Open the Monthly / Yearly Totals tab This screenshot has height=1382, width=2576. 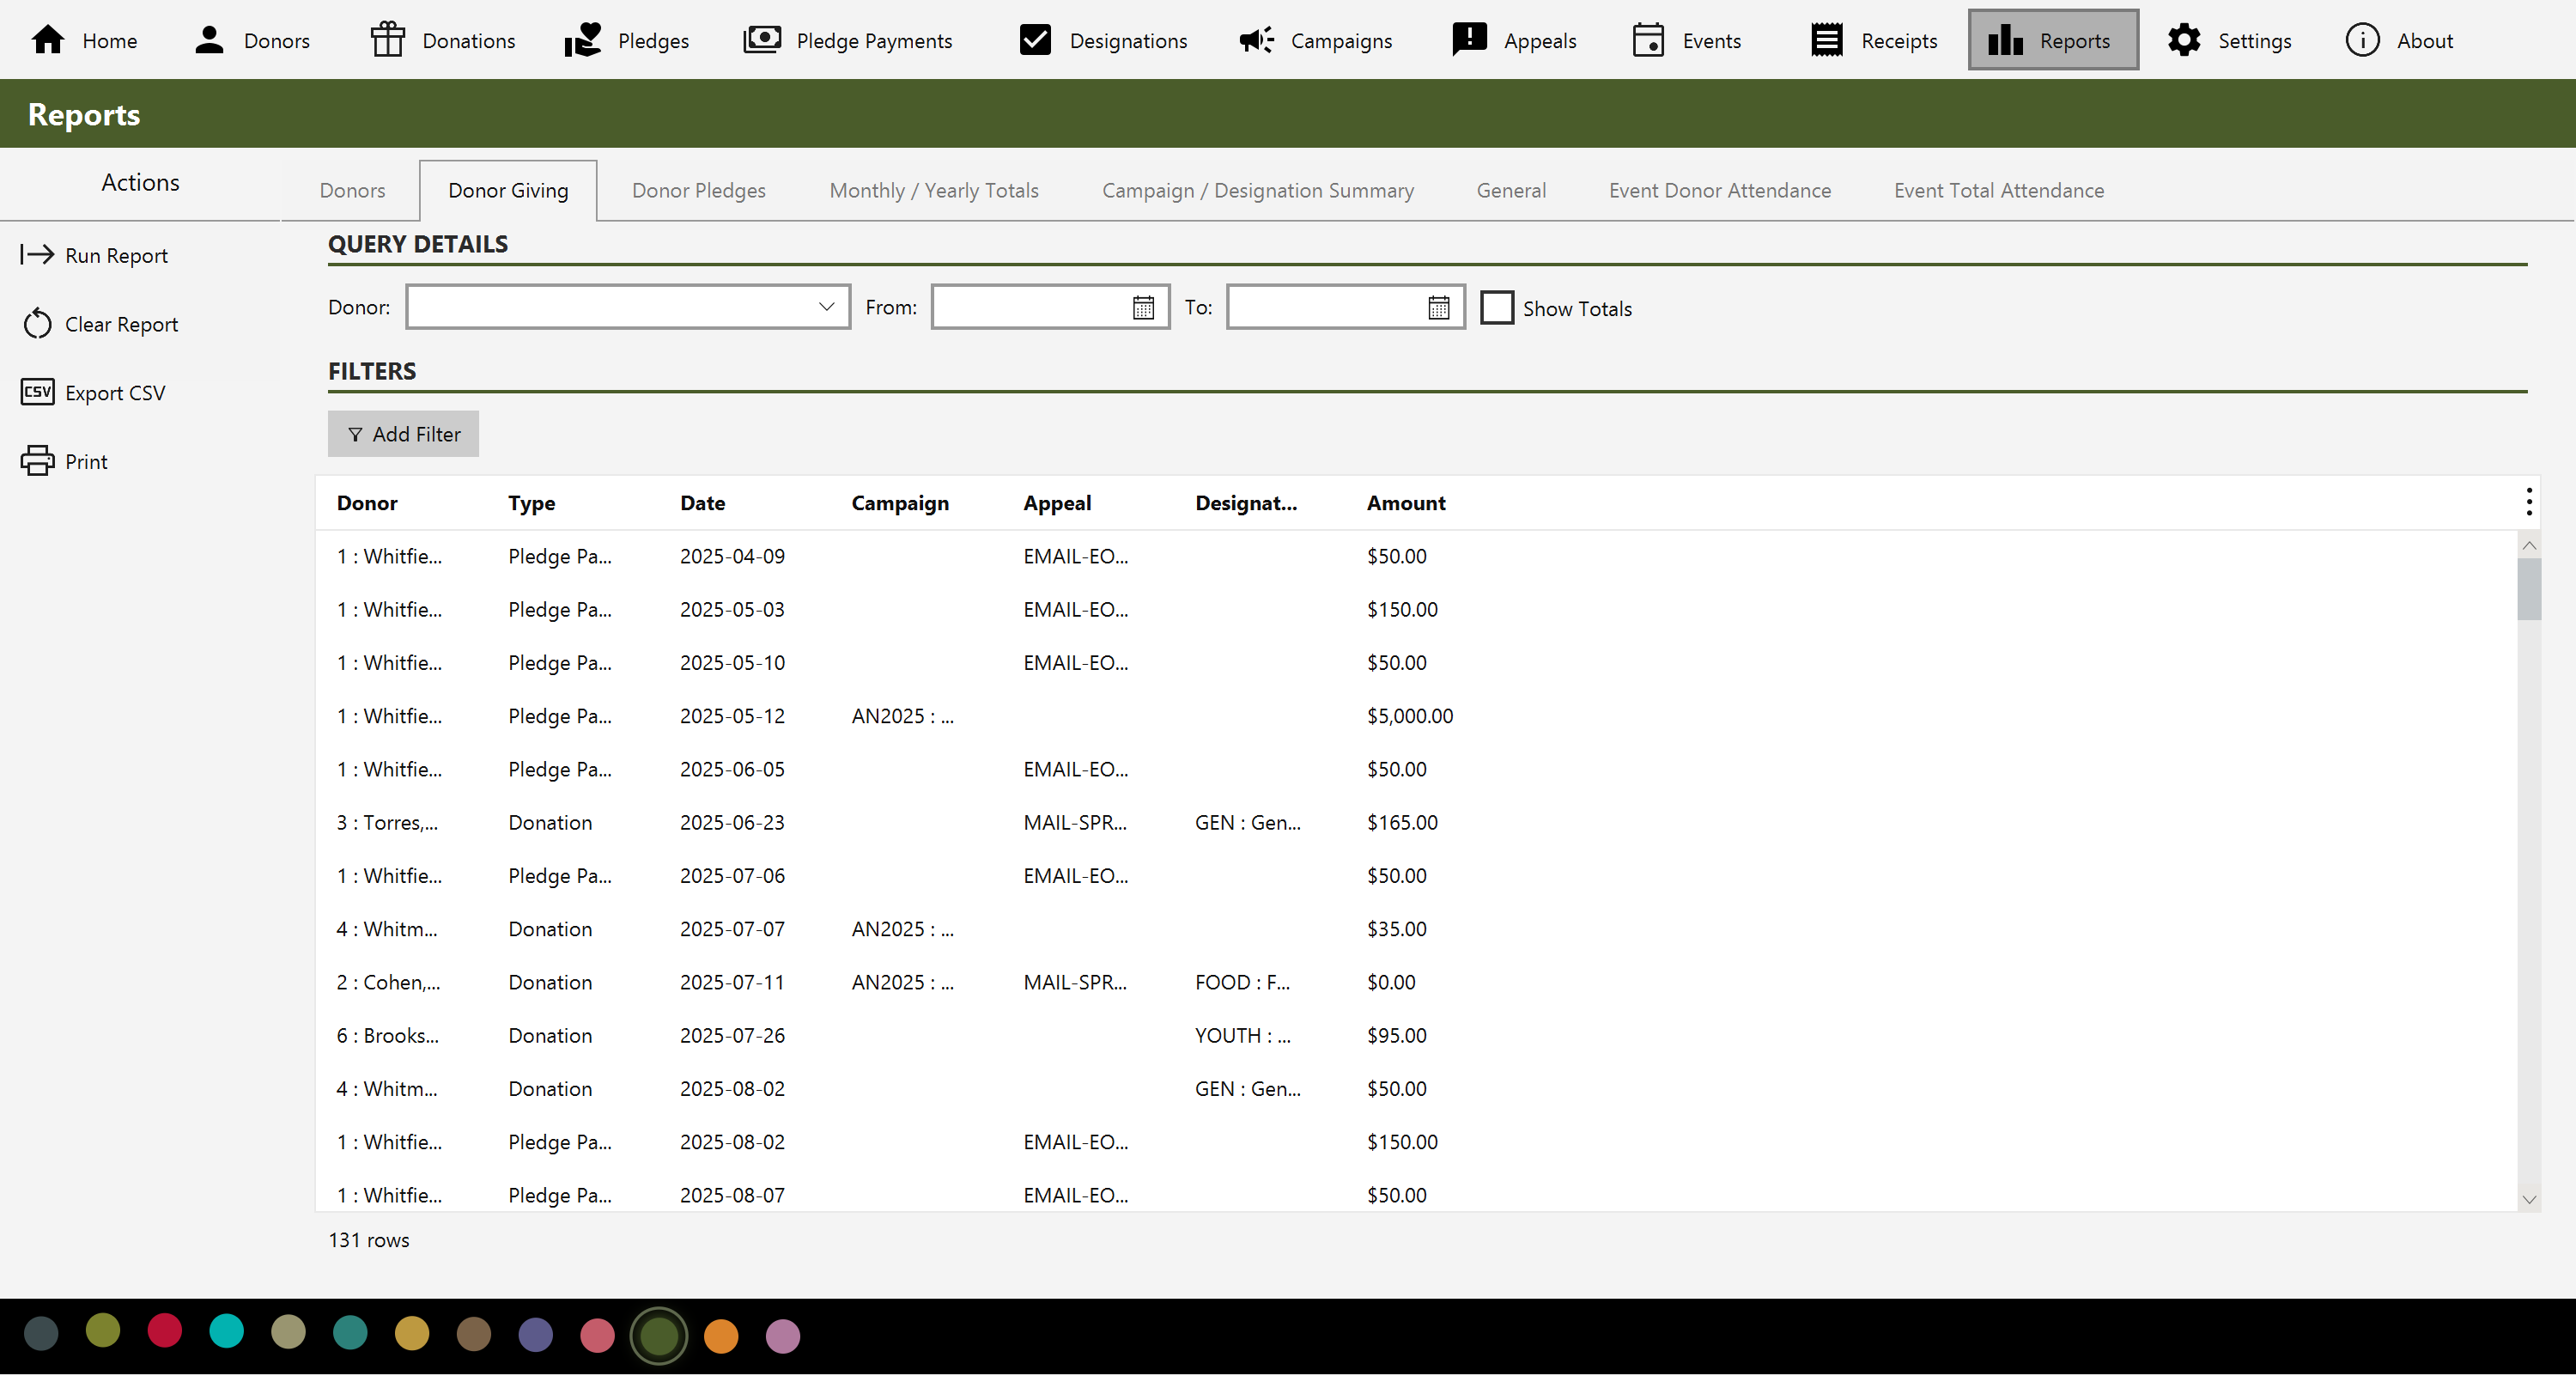[934, 190]
